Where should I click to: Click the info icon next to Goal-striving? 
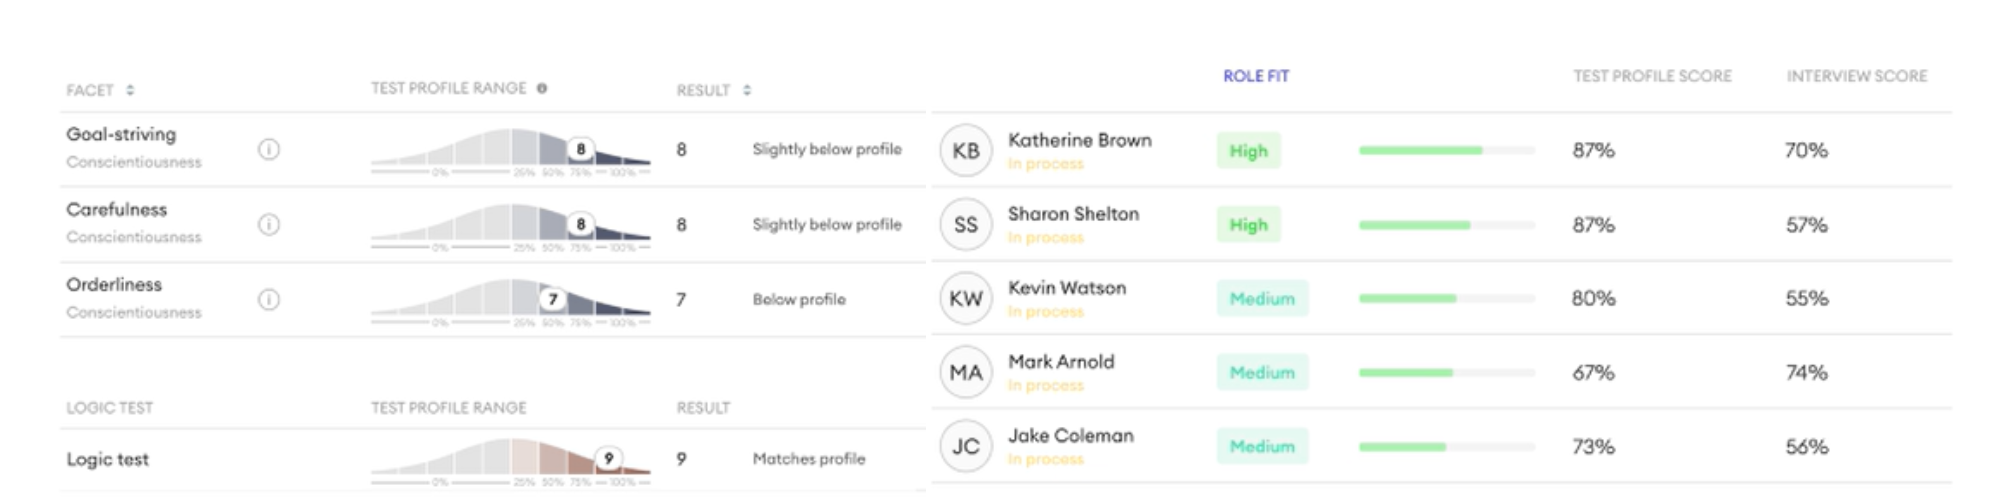[x=268, y=149]
